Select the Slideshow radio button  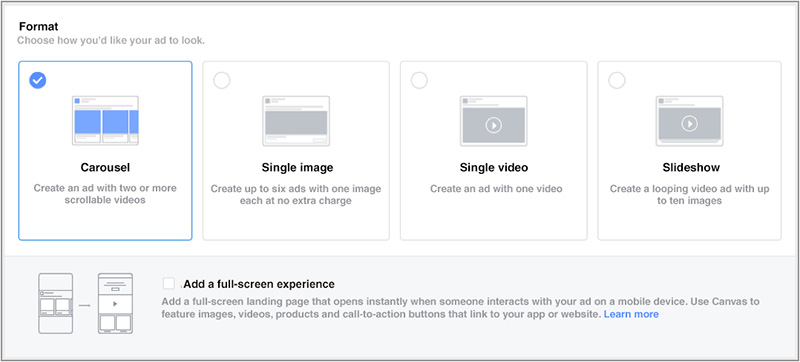[616, 80]
